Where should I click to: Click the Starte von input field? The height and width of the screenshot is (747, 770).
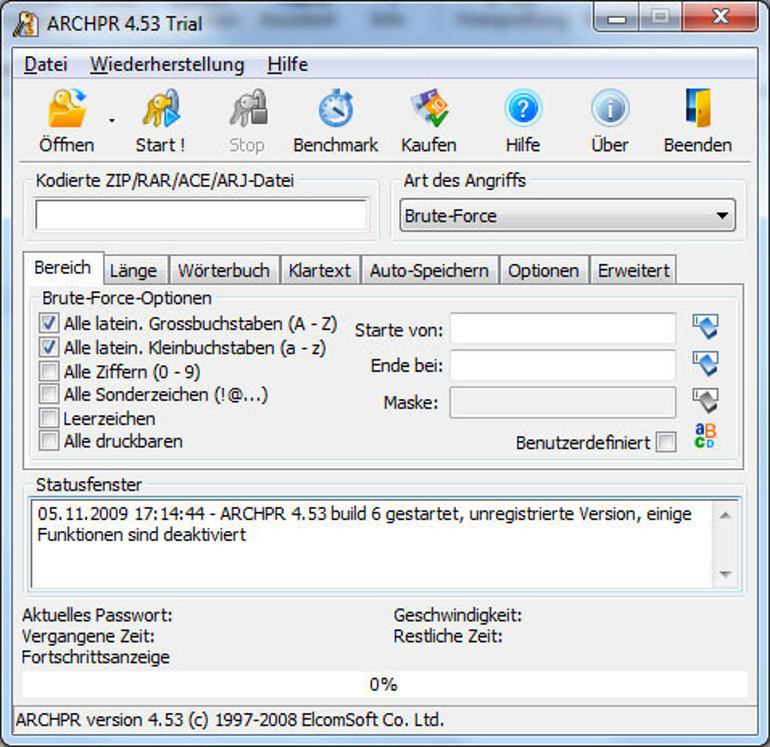coord(563,329)
